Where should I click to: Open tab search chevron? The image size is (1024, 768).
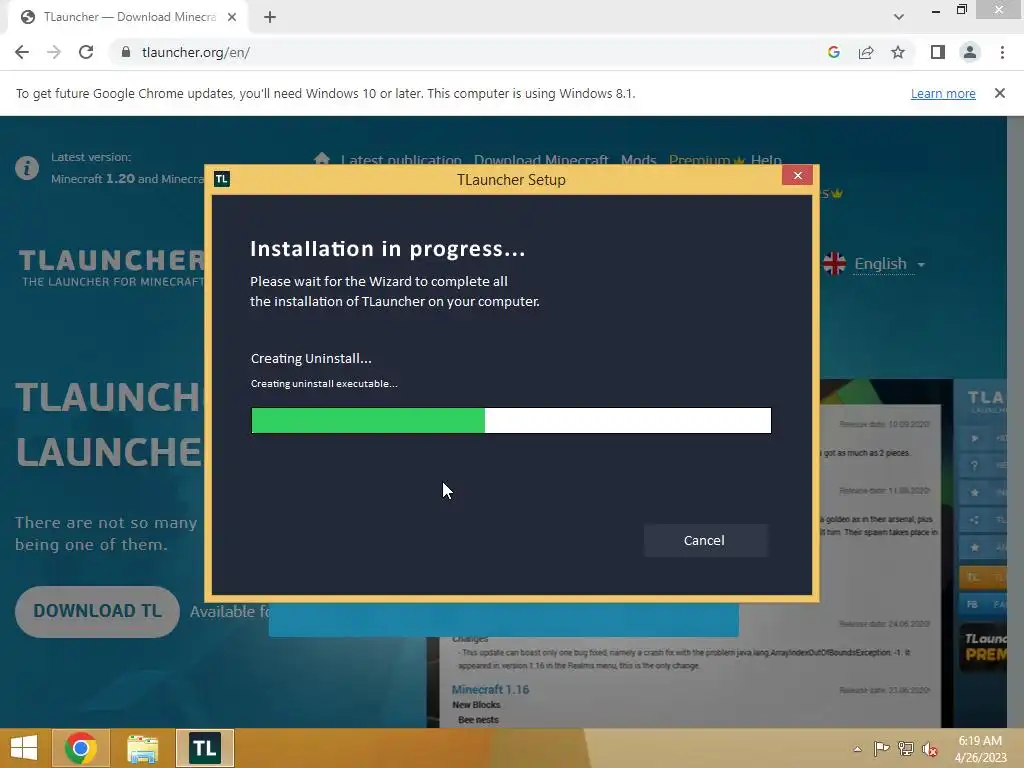click(899, 17)
